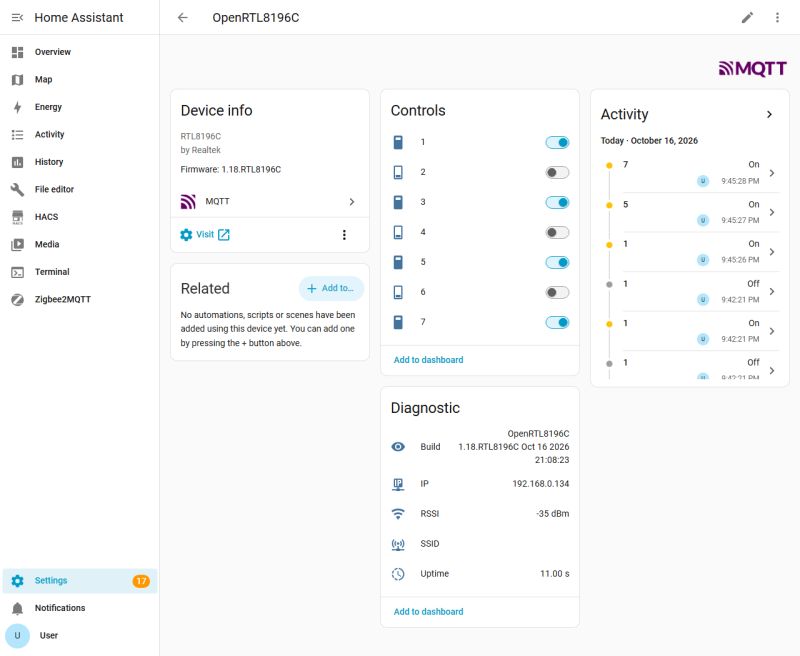Screen dimensions: 800x656
Task: Expand the Activity panel header chevron
Action: coord(769,114)
